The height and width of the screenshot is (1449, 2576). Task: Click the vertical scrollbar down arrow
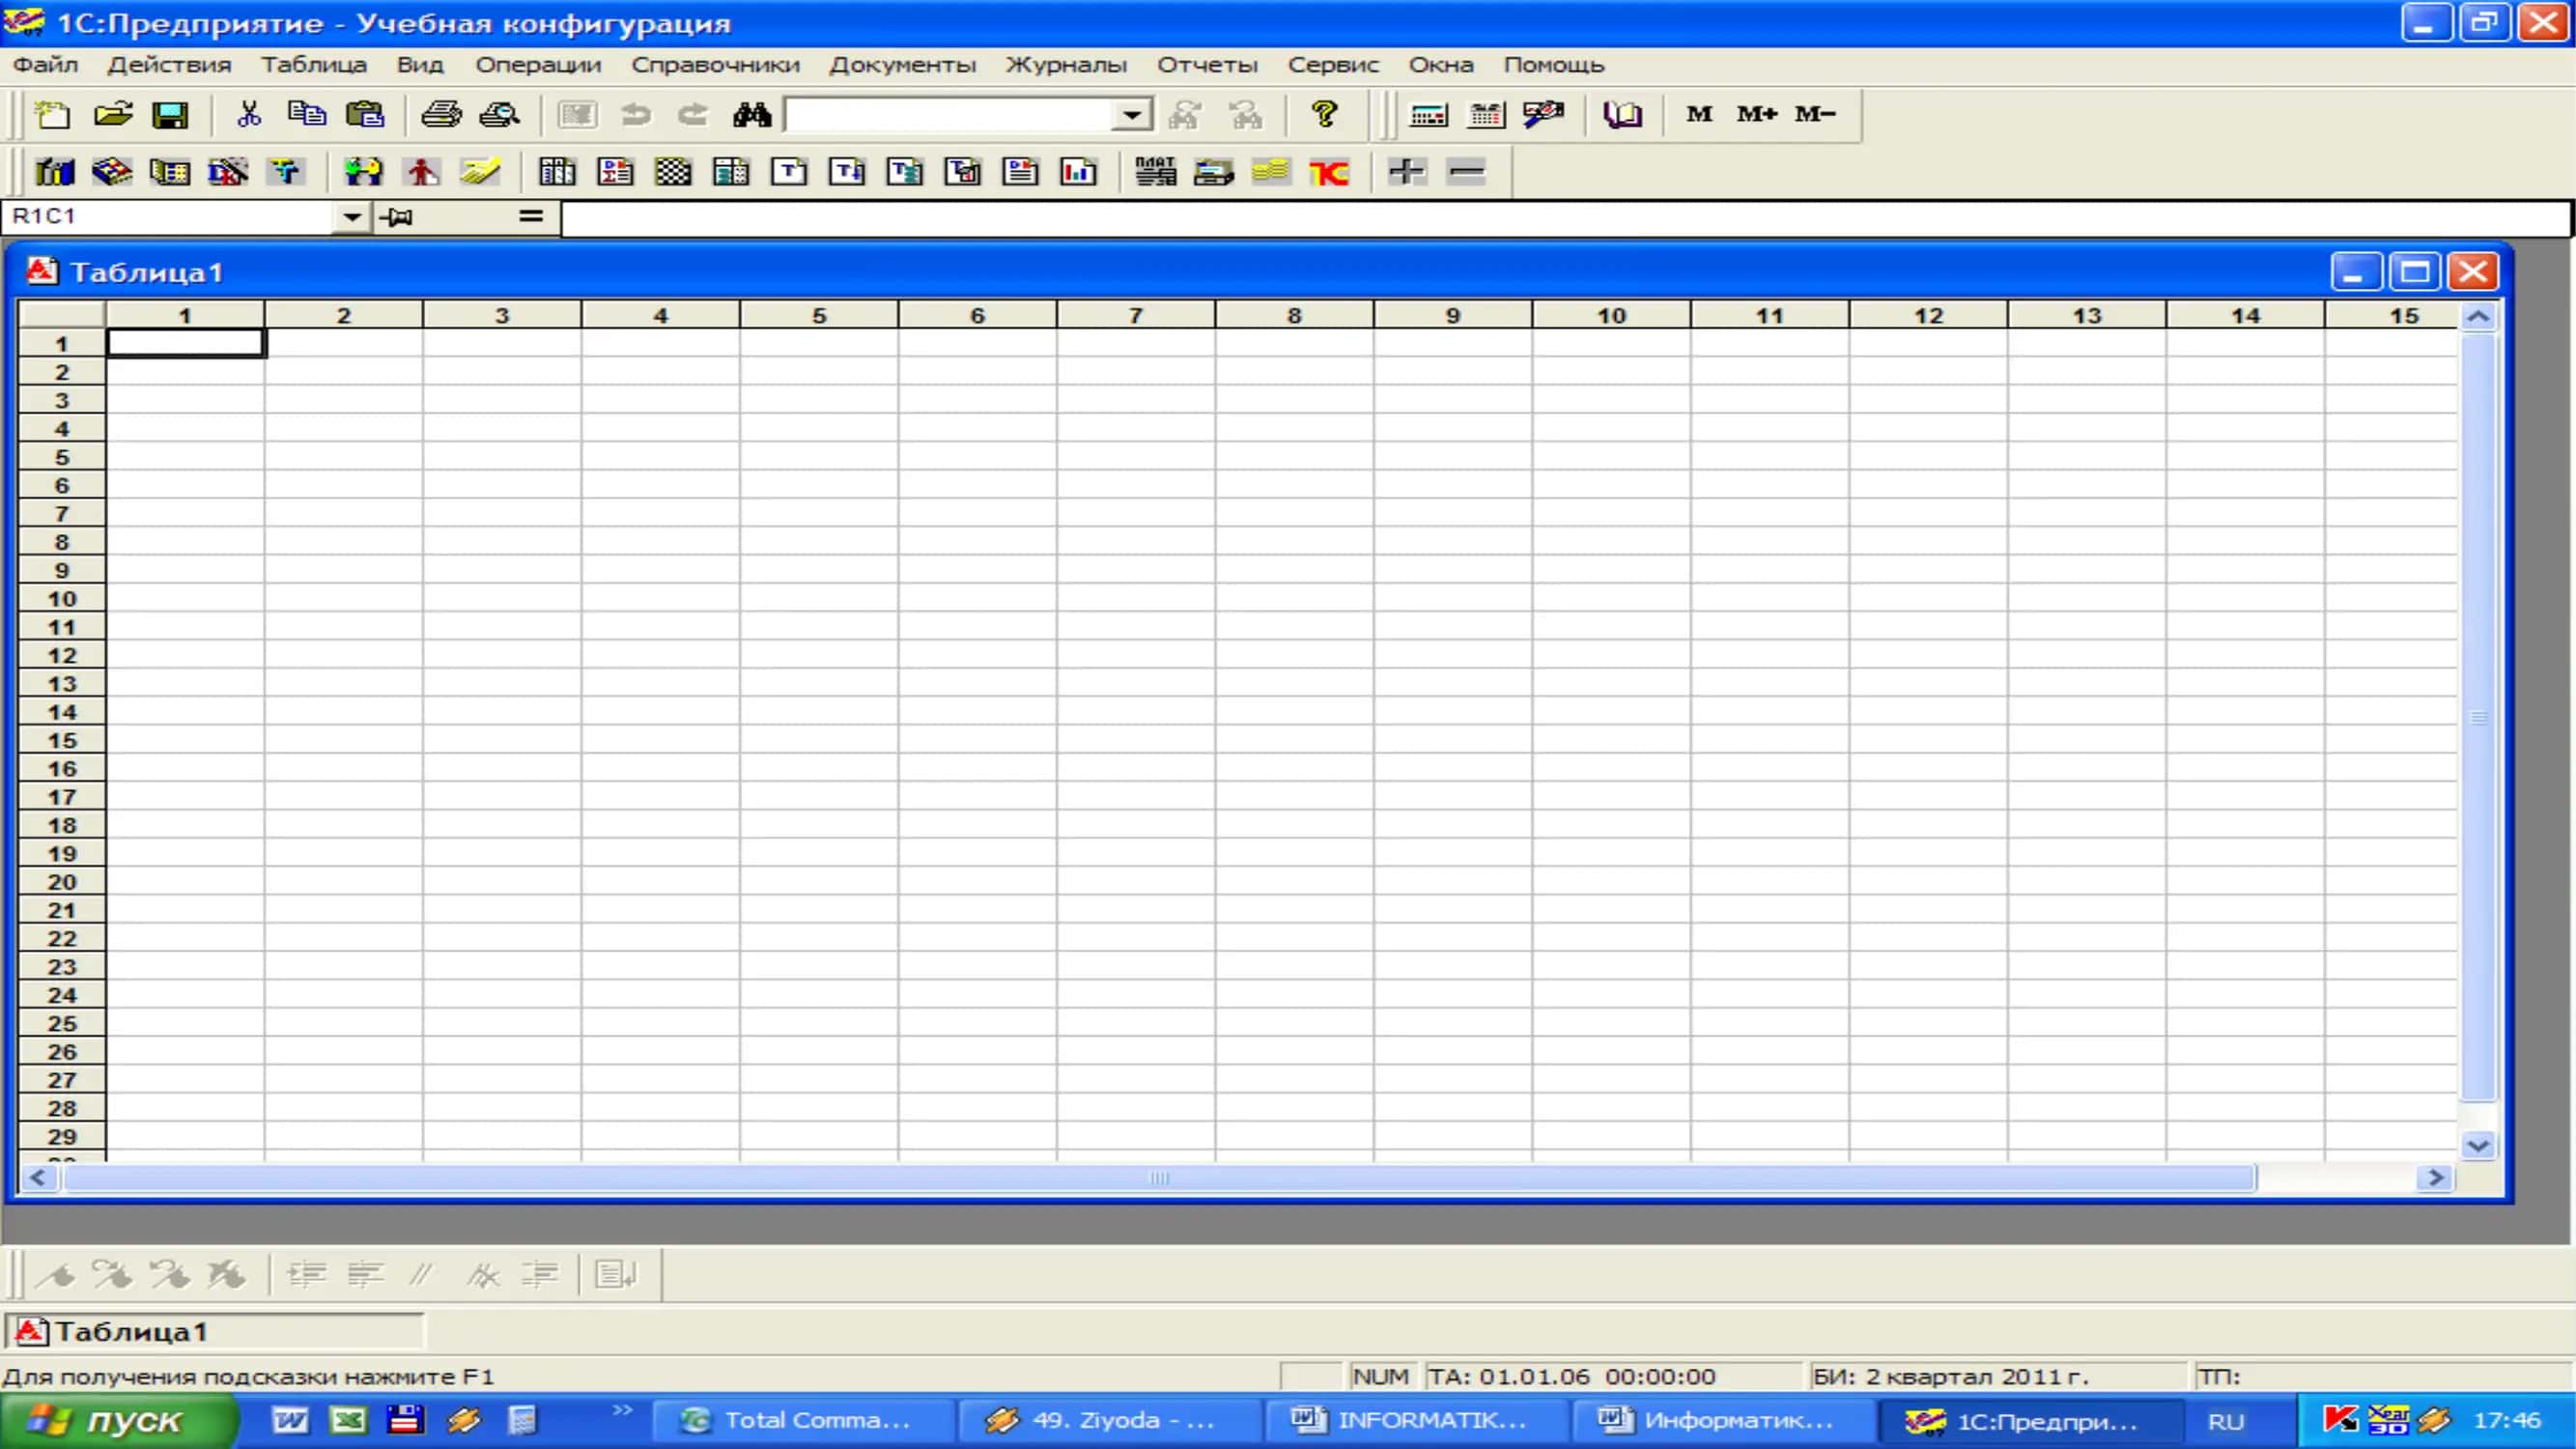pyautogui.click(x=2478, y=1145)
